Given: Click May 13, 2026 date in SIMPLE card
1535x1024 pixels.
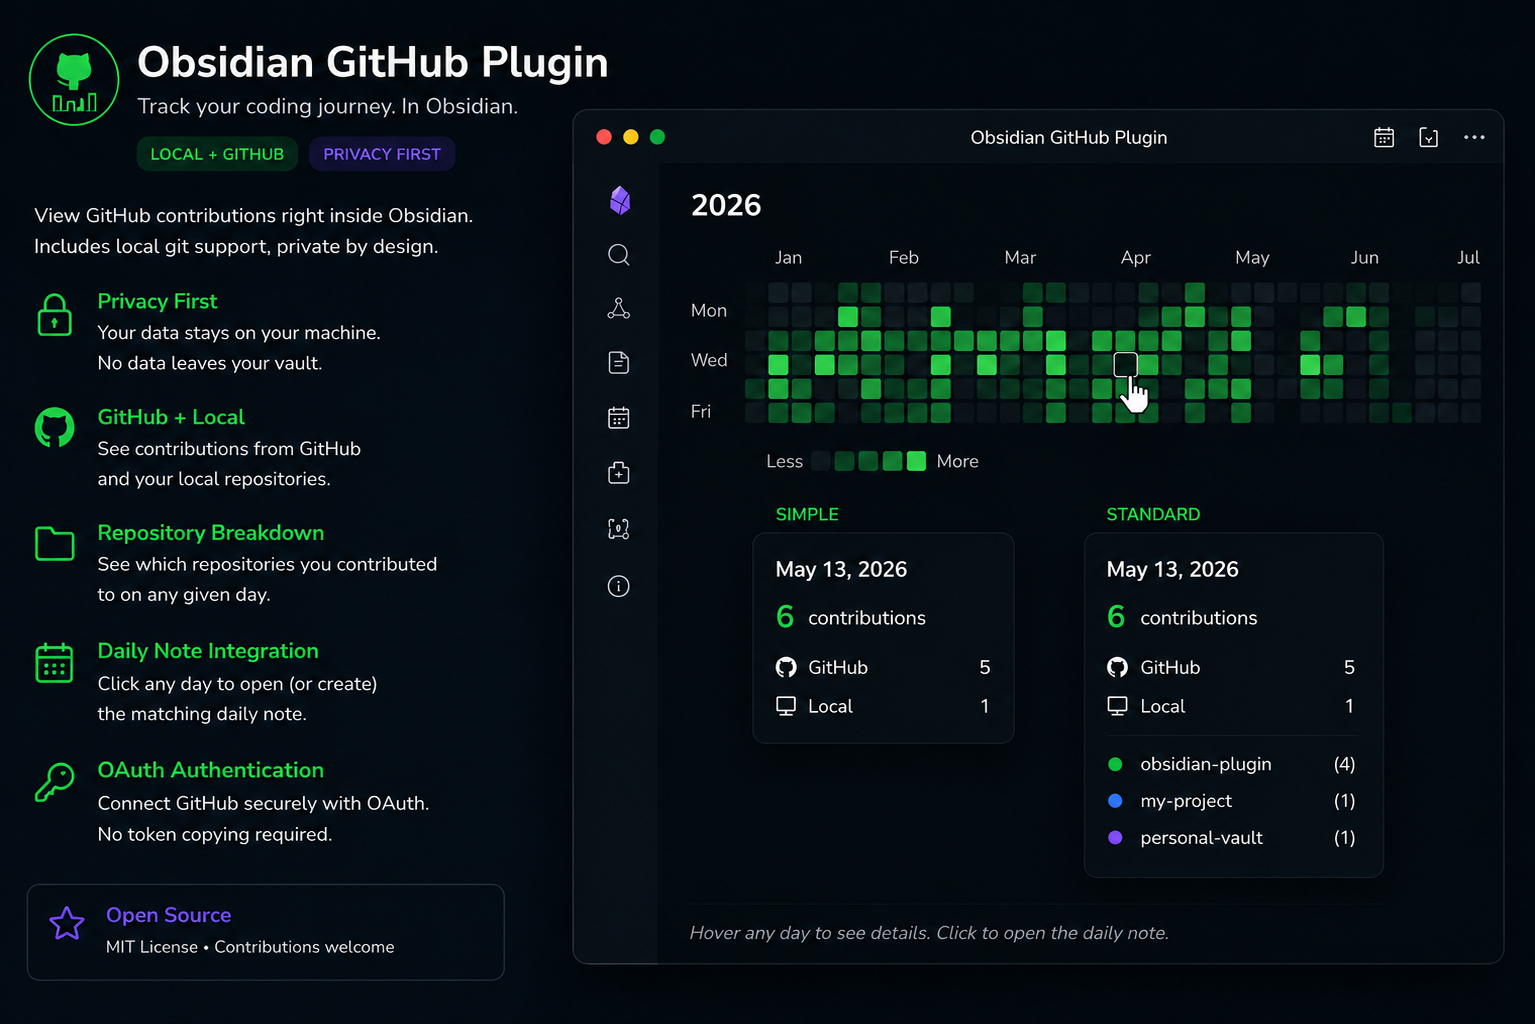Looking at the screenshot, I should 841,569.
